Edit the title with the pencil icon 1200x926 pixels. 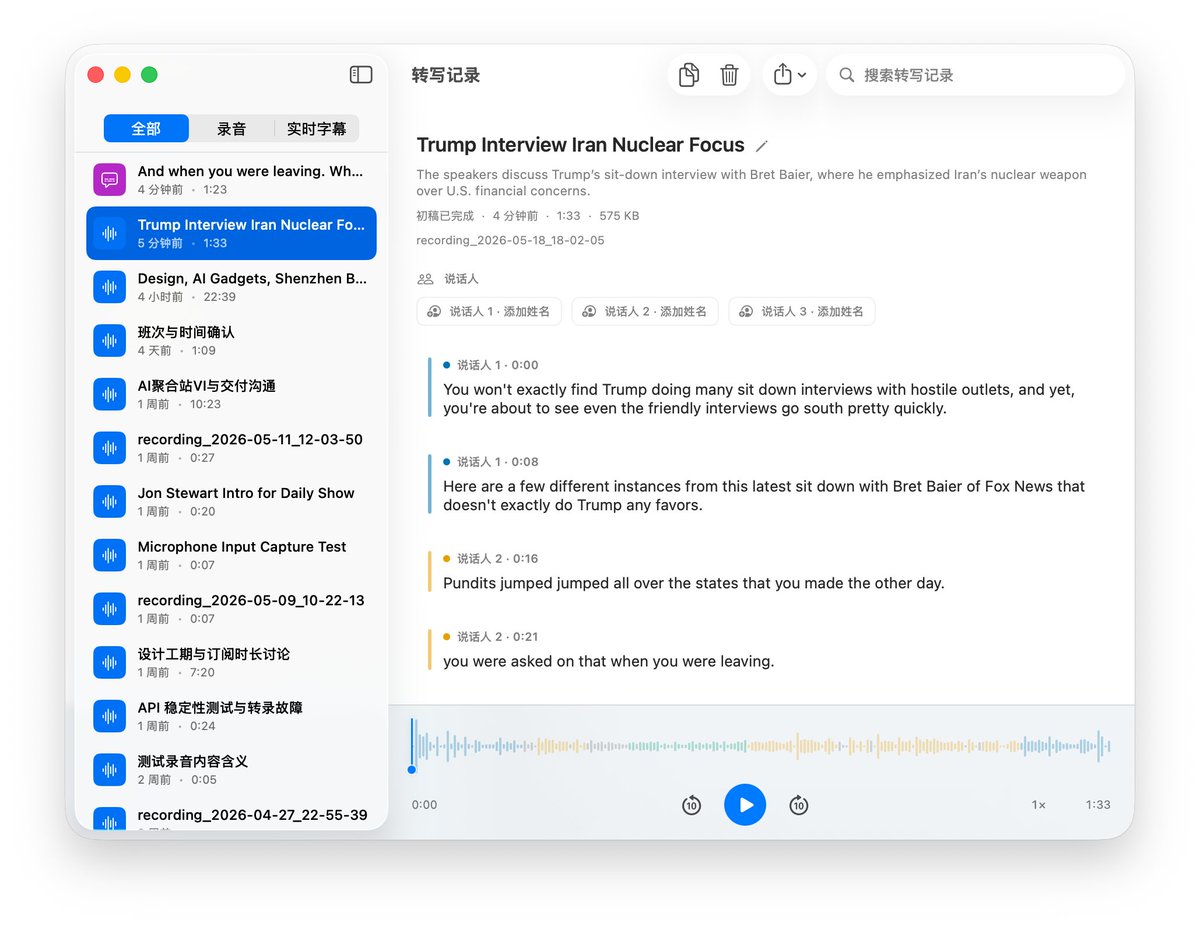point(762,146)
